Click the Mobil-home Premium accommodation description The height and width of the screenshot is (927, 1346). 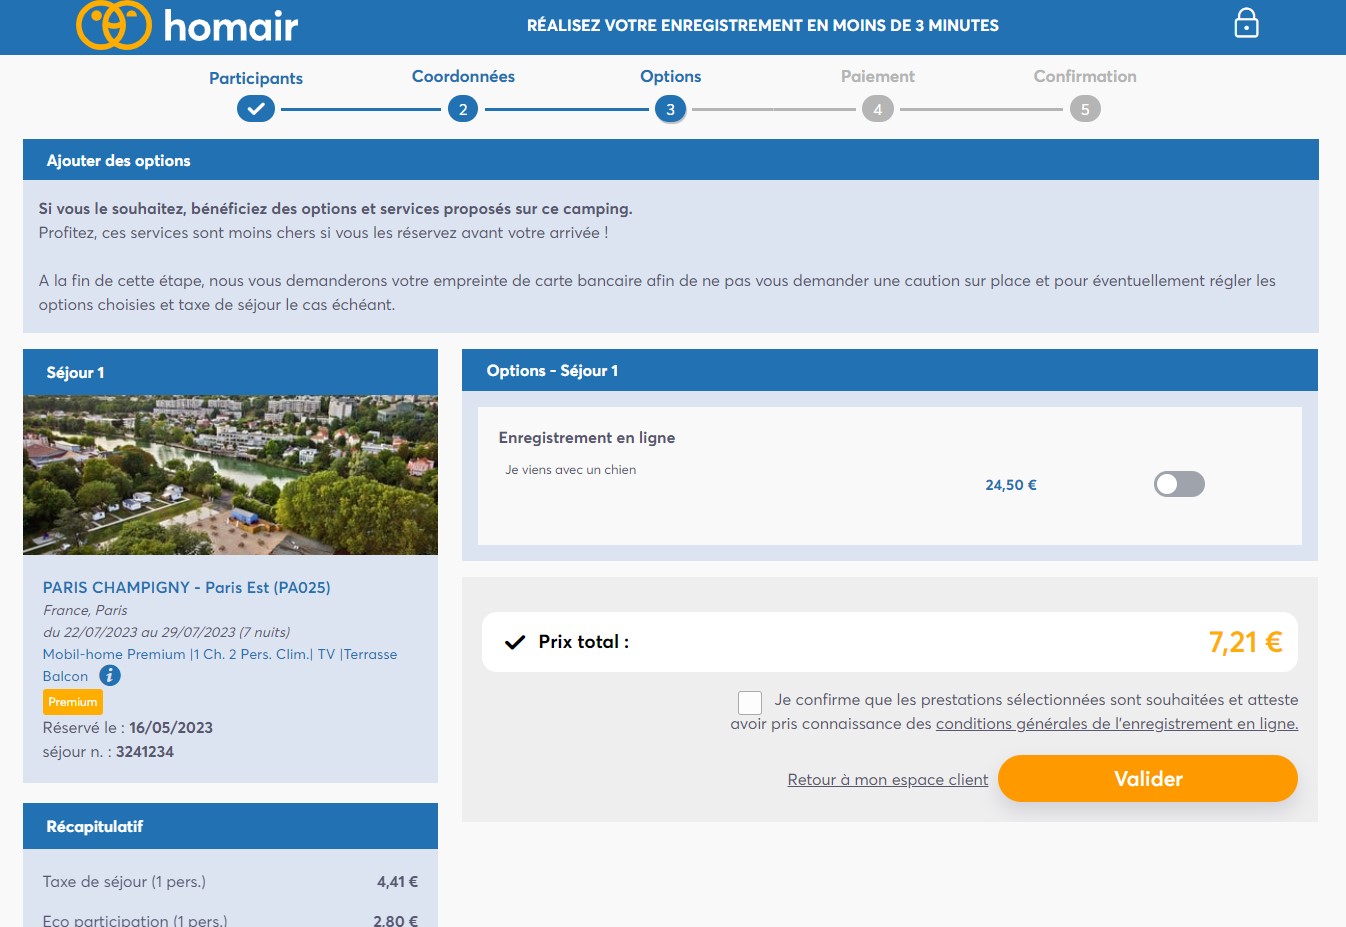220,665
